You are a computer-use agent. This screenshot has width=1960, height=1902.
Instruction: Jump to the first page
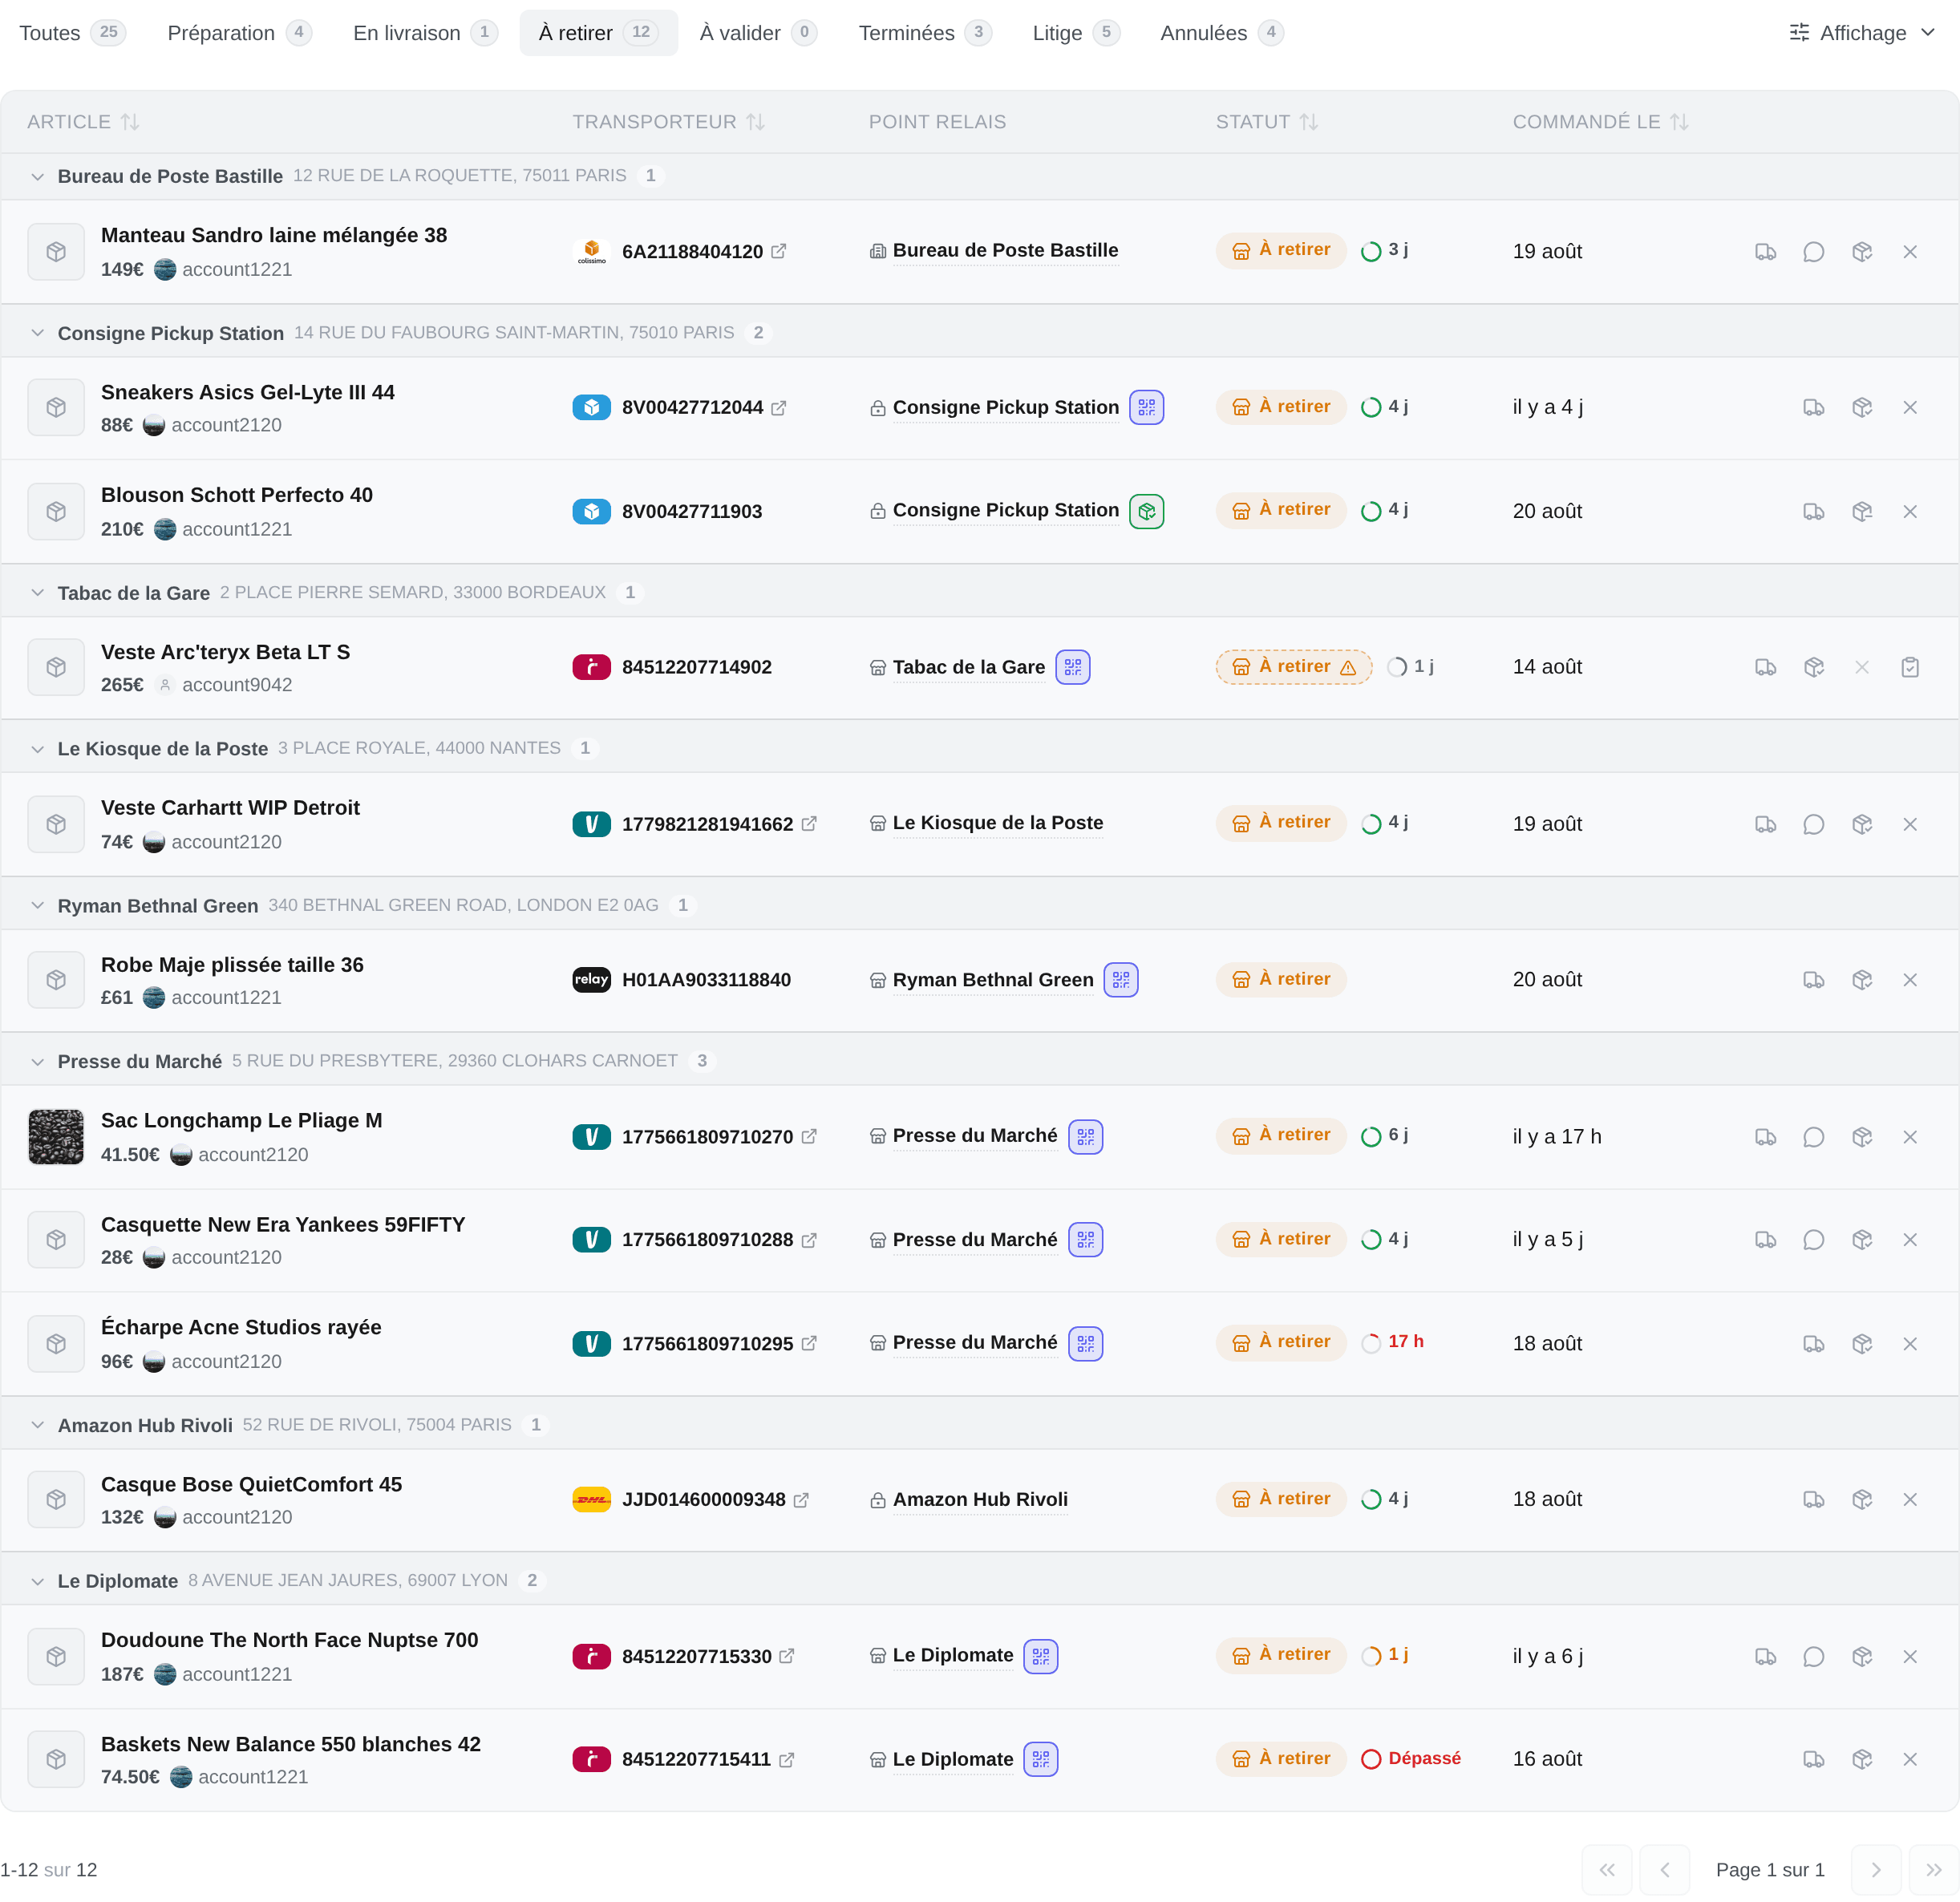(1607, 1870)
